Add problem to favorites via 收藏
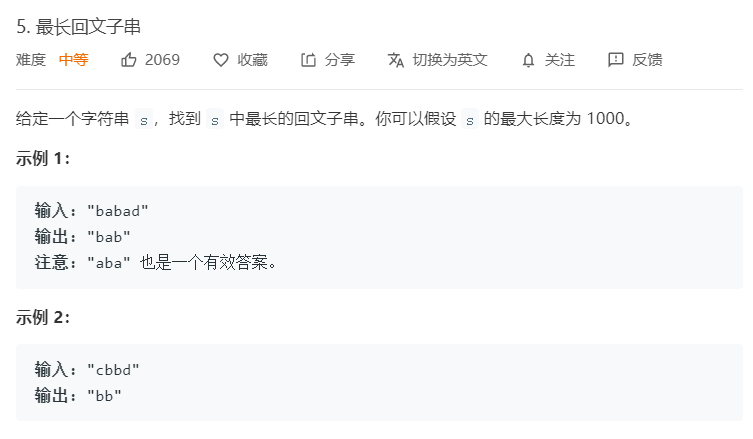This screenshot has width=753, height=439. [253, 60]
